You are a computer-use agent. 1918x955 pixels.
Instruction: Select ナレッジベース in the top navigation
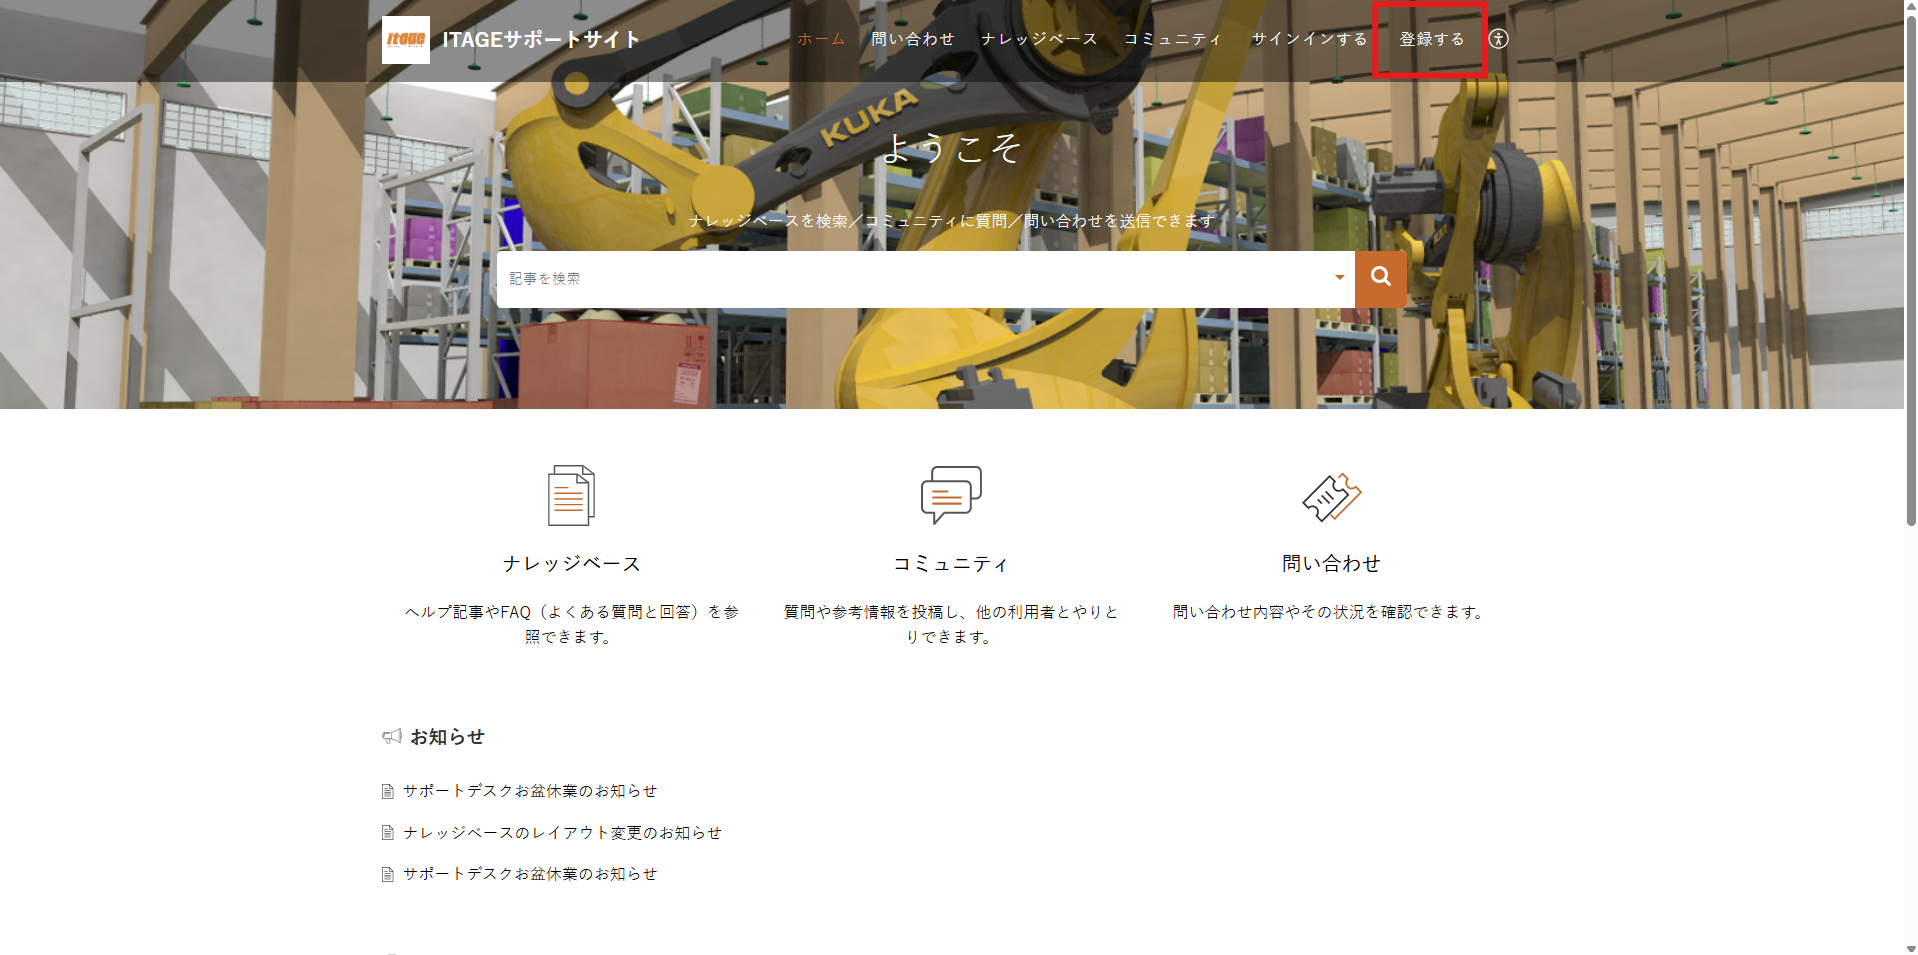pos(1039,39)
